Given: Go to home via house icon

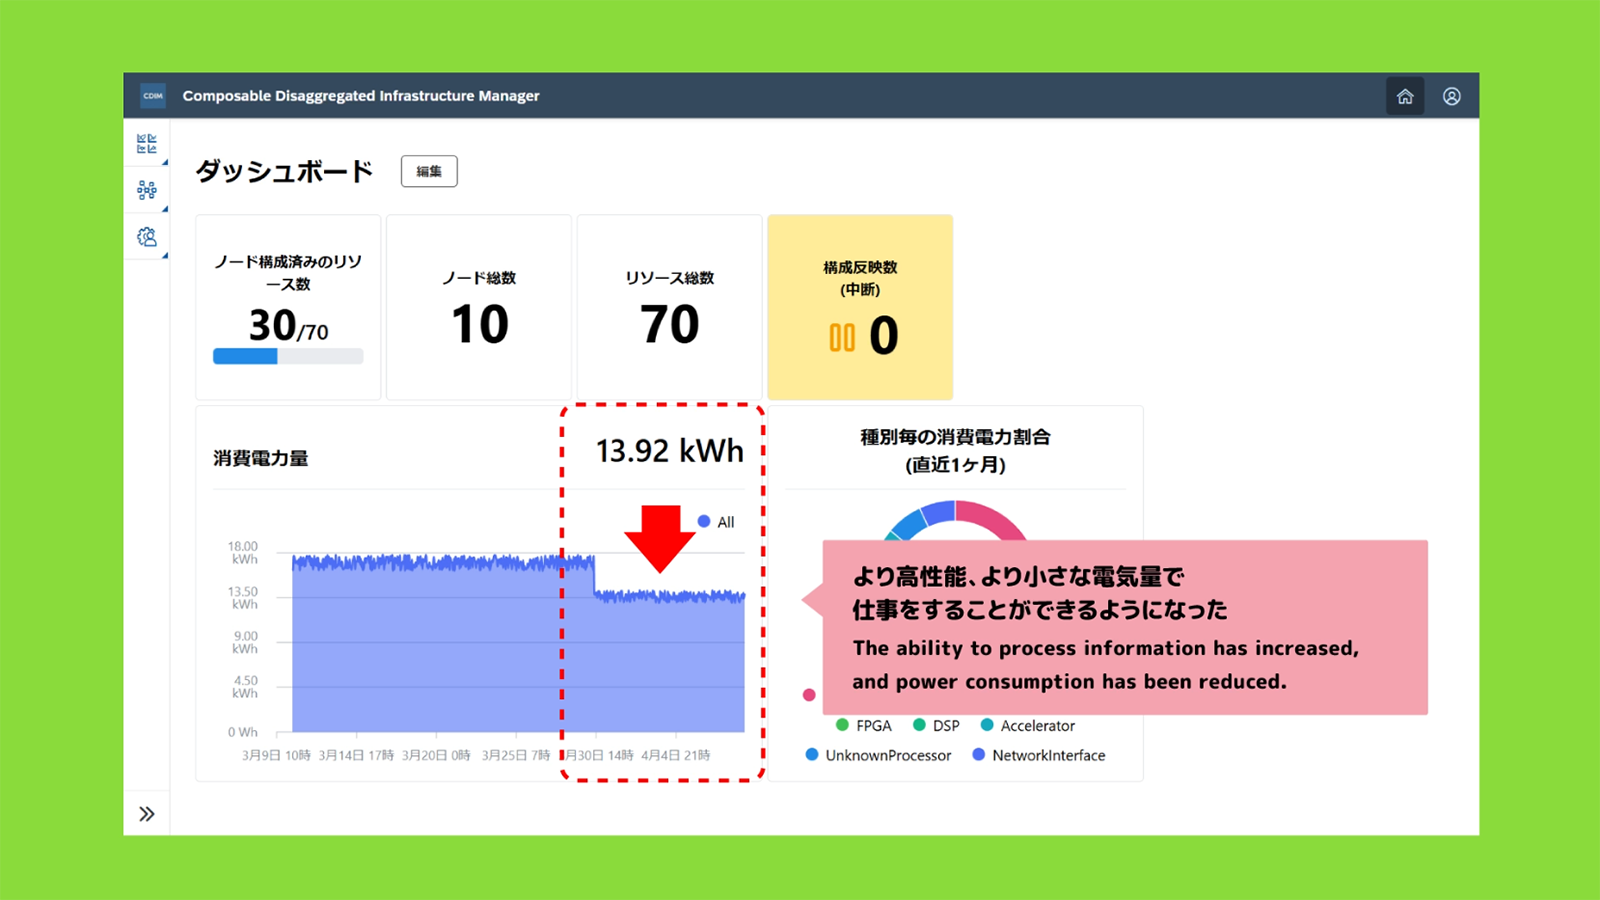Looking at the screenshot, I should [x=1405, y=96].
